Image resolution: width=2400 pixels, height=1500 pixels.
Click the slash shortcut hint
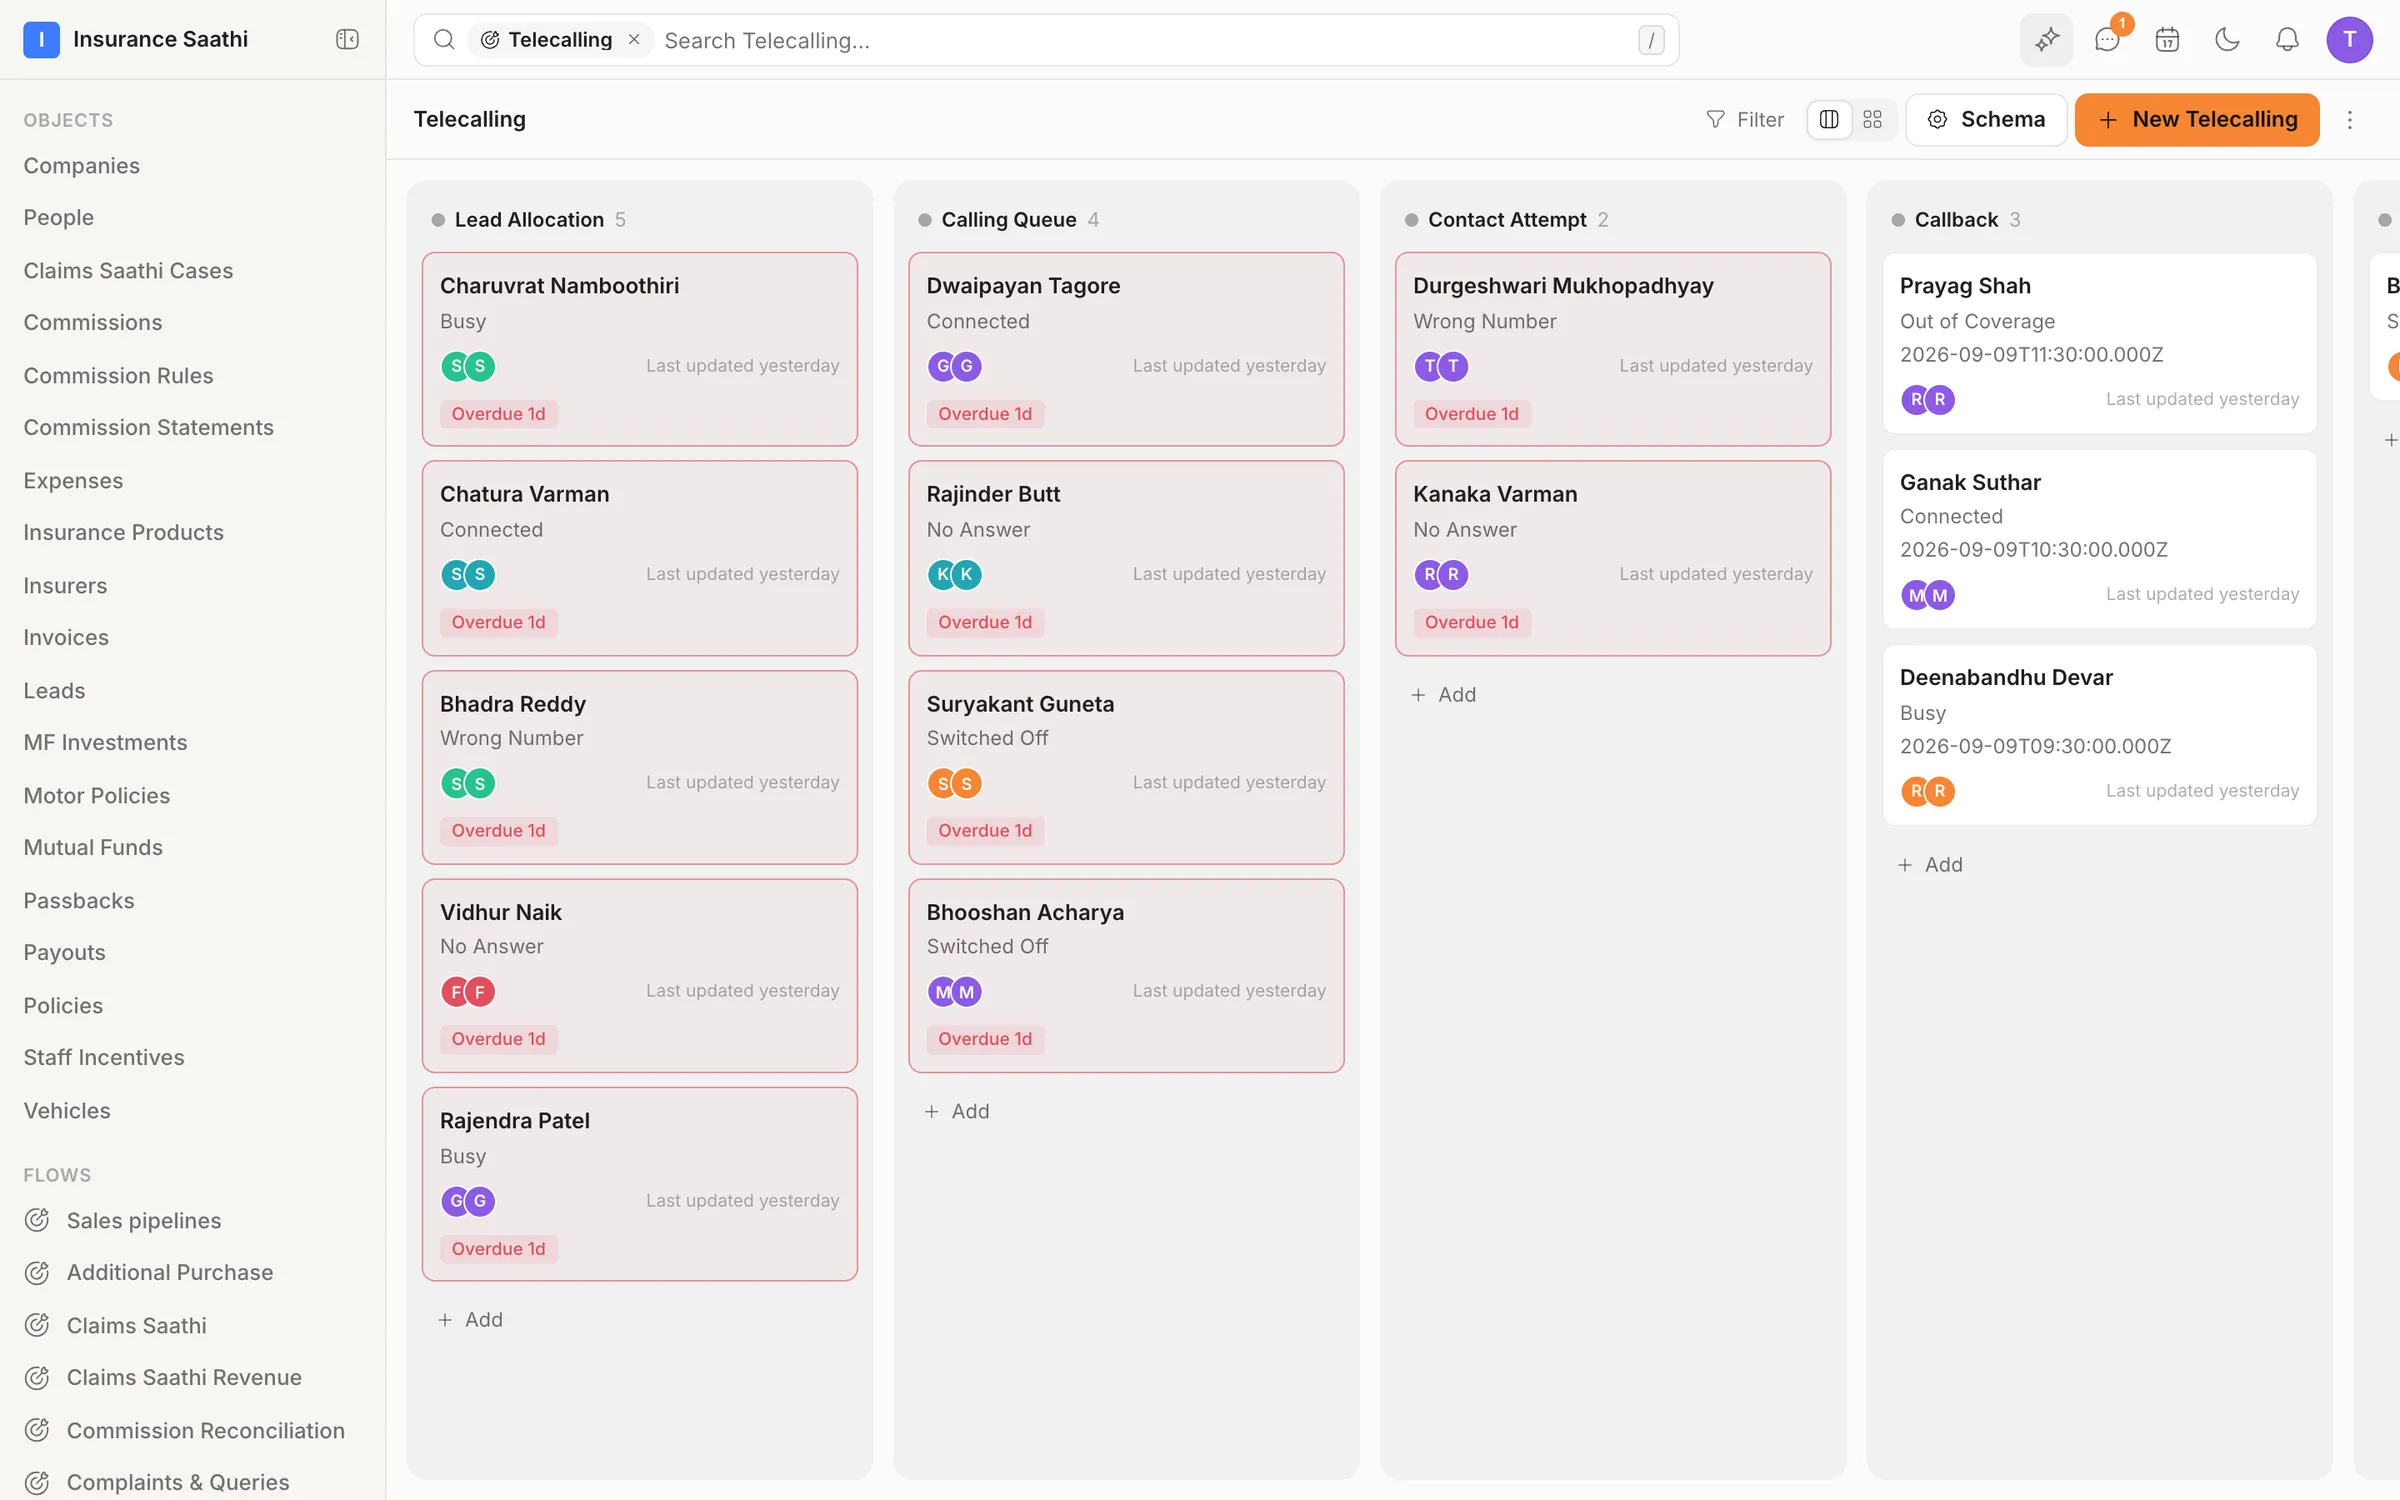pyautogui.click(x=1651, y=40)
